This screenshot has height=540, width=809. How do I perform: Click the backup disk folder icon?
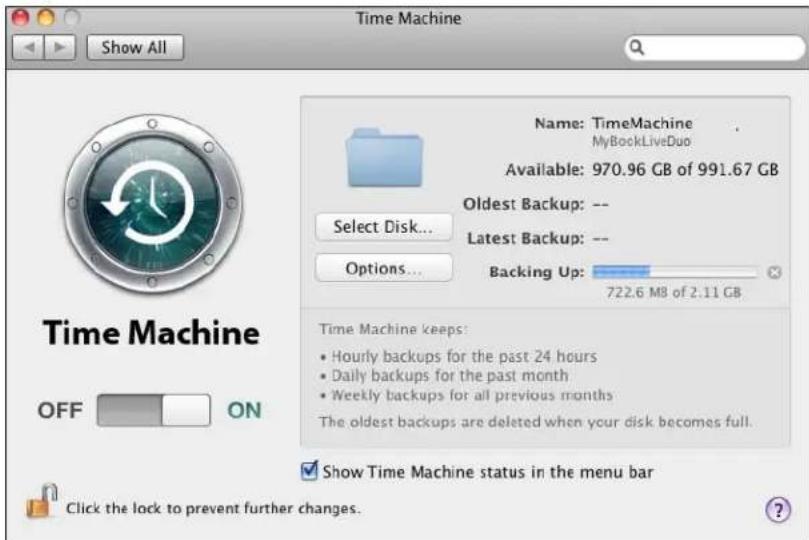point(385,157)
